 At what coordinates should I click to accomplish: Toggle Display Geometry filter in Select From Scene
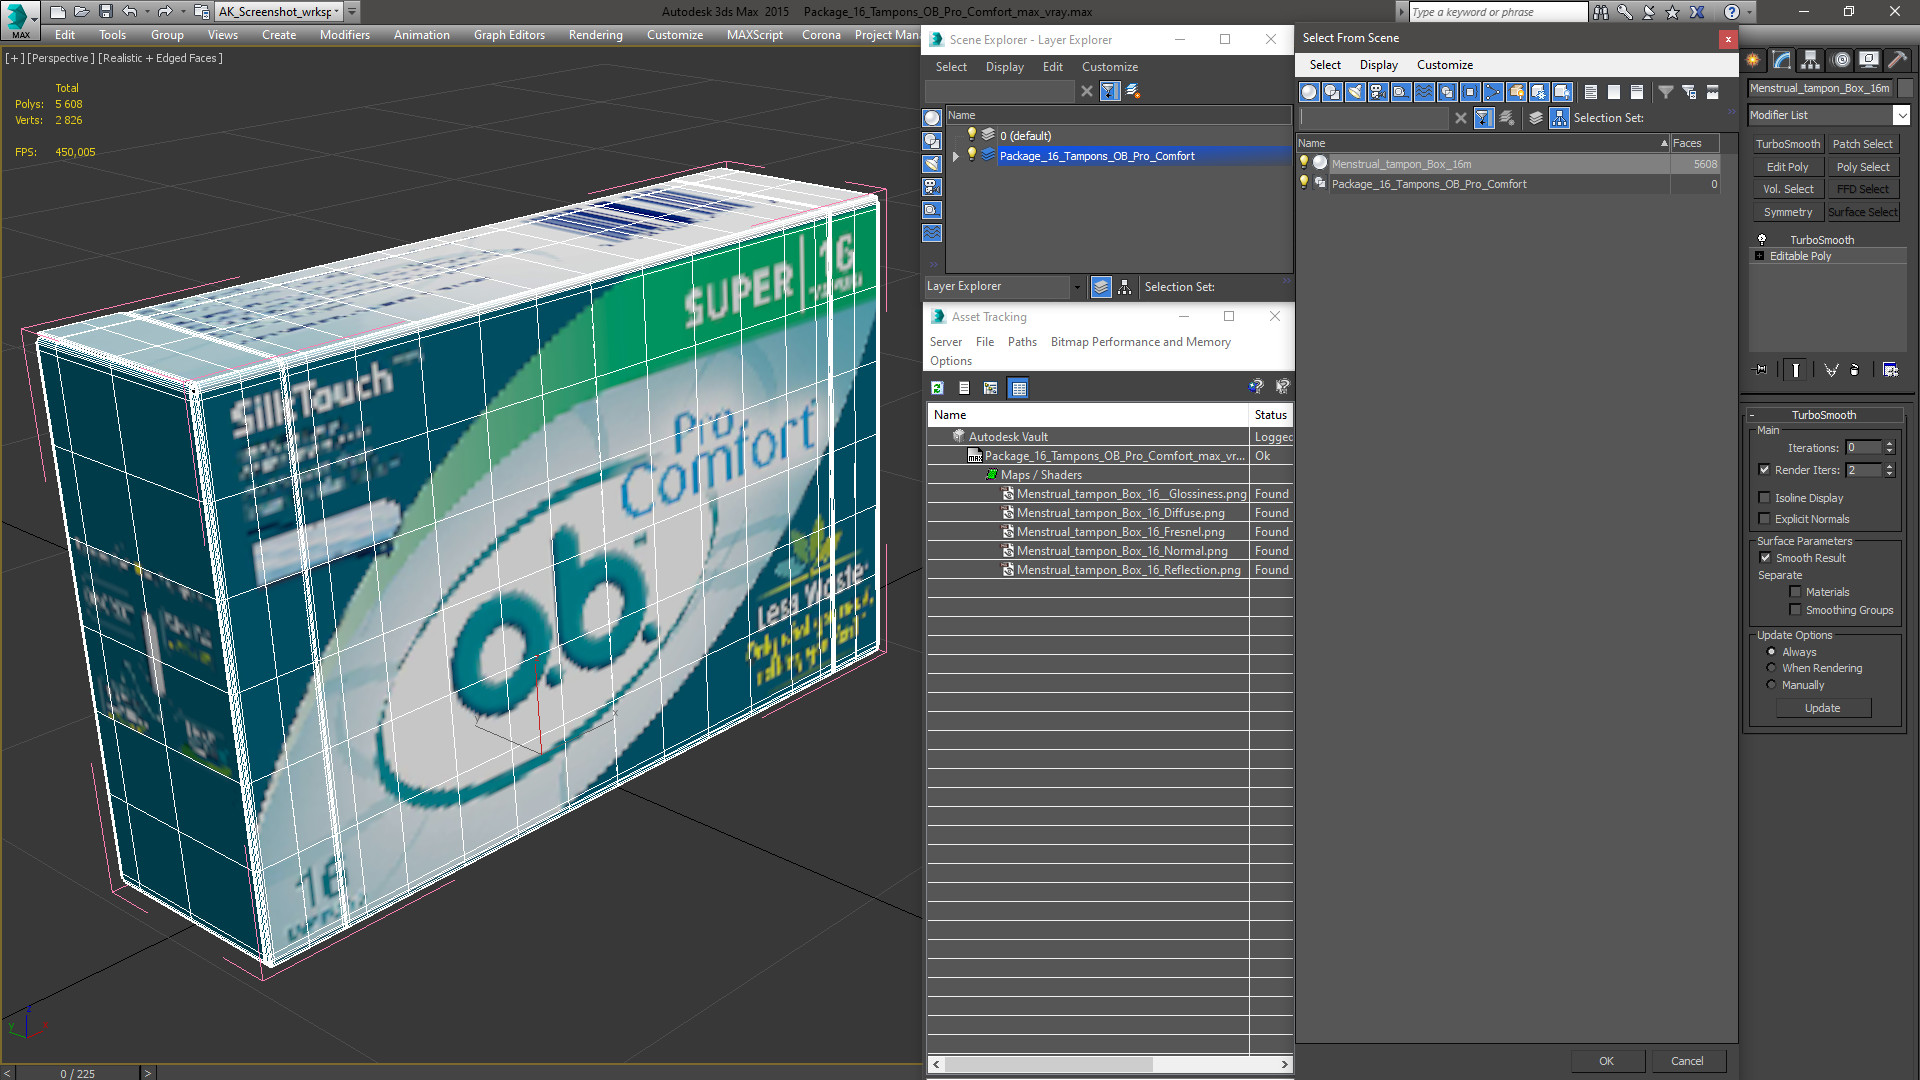coord(1309,92)
